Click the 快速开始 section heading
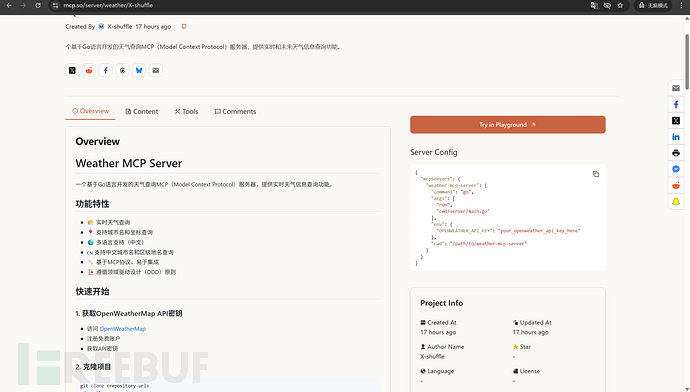The width and height of the screenshot is (690, 392). pyautogui.click(x=92, y=291)
